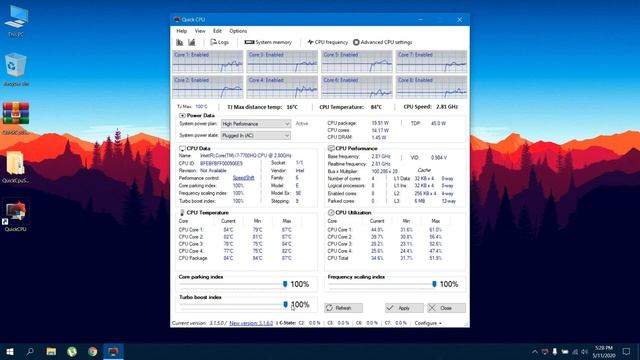Image resolution: width=640 pixels, height=360 pixels.
Task: Open the volume speaker tray icon
Action: point(584,351)
